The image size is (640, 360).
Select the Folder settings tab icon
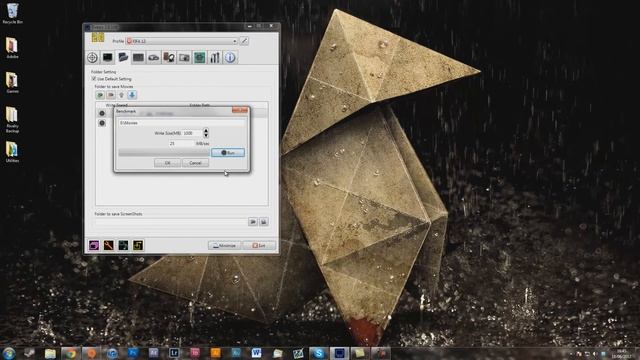pos(123,58)
